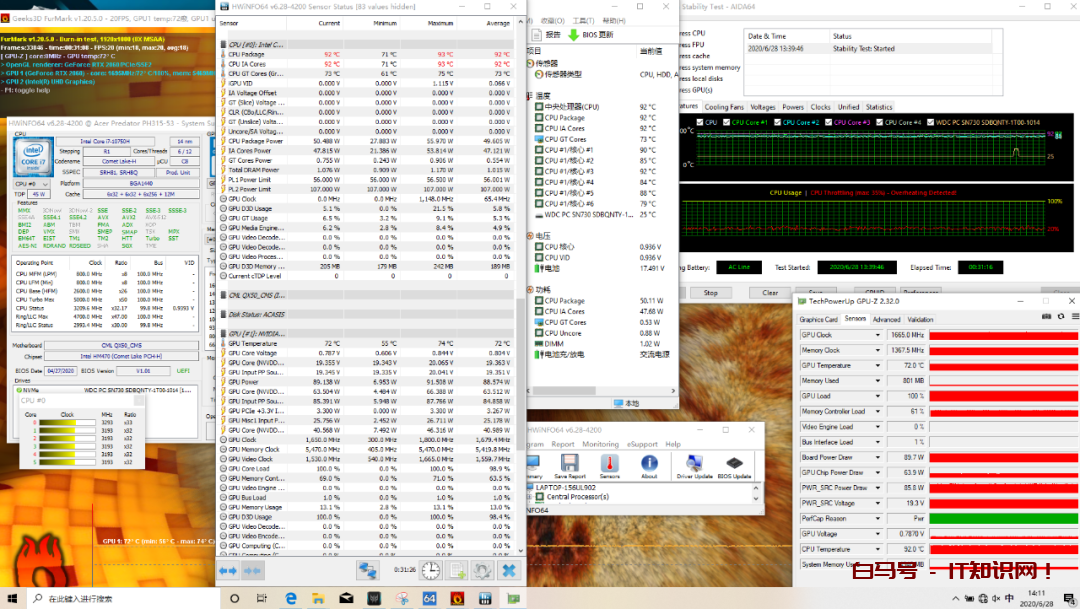This screenshot has height=609, width=1080.
Task: Click the green BIOS update arrow in AIDA64
Action: coord(573,34)
